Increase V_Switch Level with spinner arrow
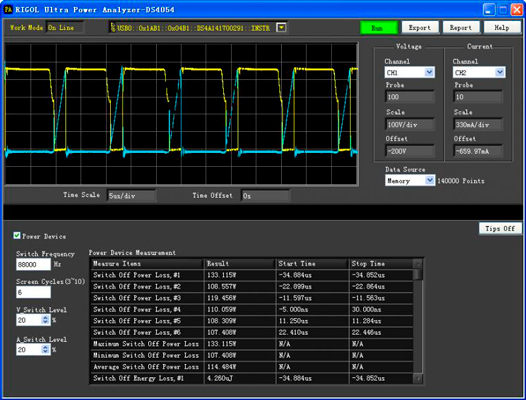The width and height of the screenshot is (526, 400). pyautogui.click(x=45, y=317)
